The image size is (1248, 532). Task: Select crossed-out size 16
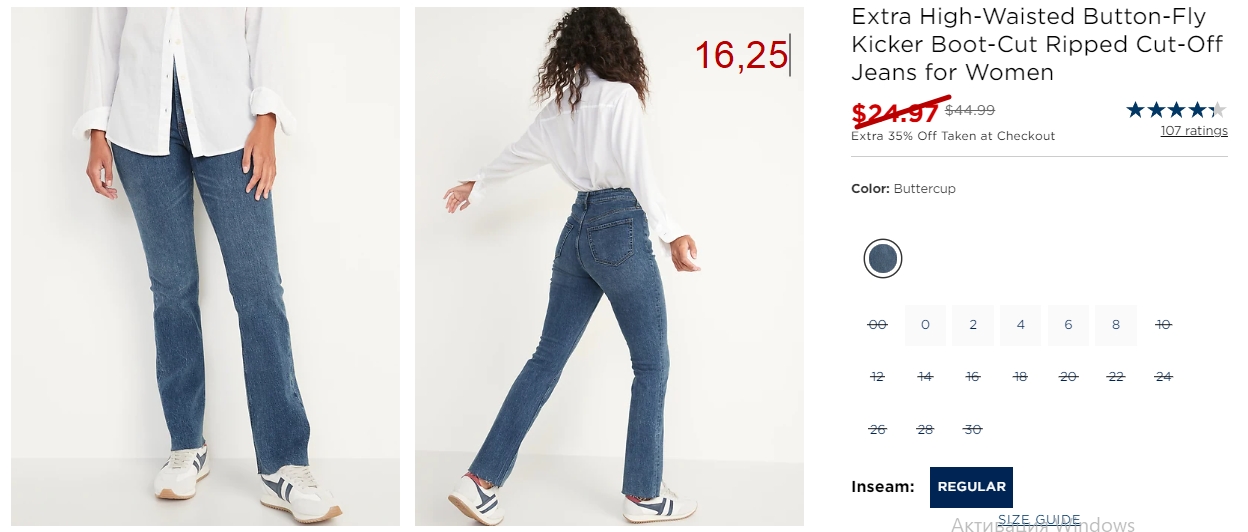tap(973, 377)
